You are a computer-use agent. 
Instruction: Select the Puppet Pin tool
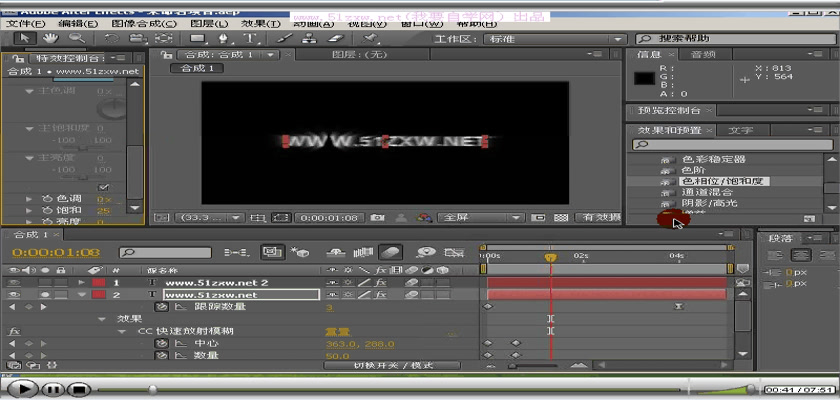click(x=370, y=39)
